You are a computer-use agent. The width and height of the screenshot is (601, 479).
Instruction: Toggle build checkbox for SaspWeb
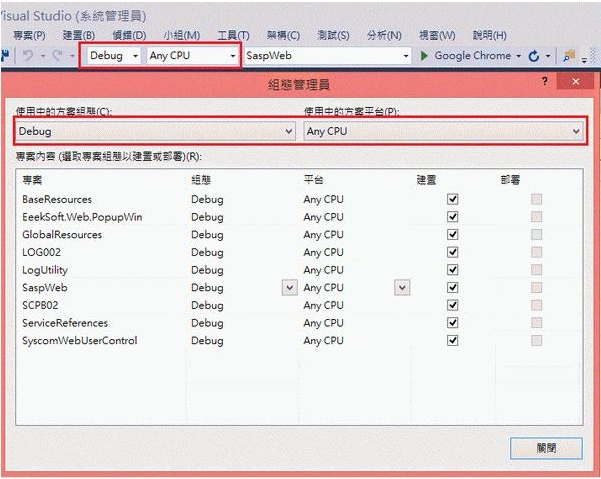[x=453, y=287]
